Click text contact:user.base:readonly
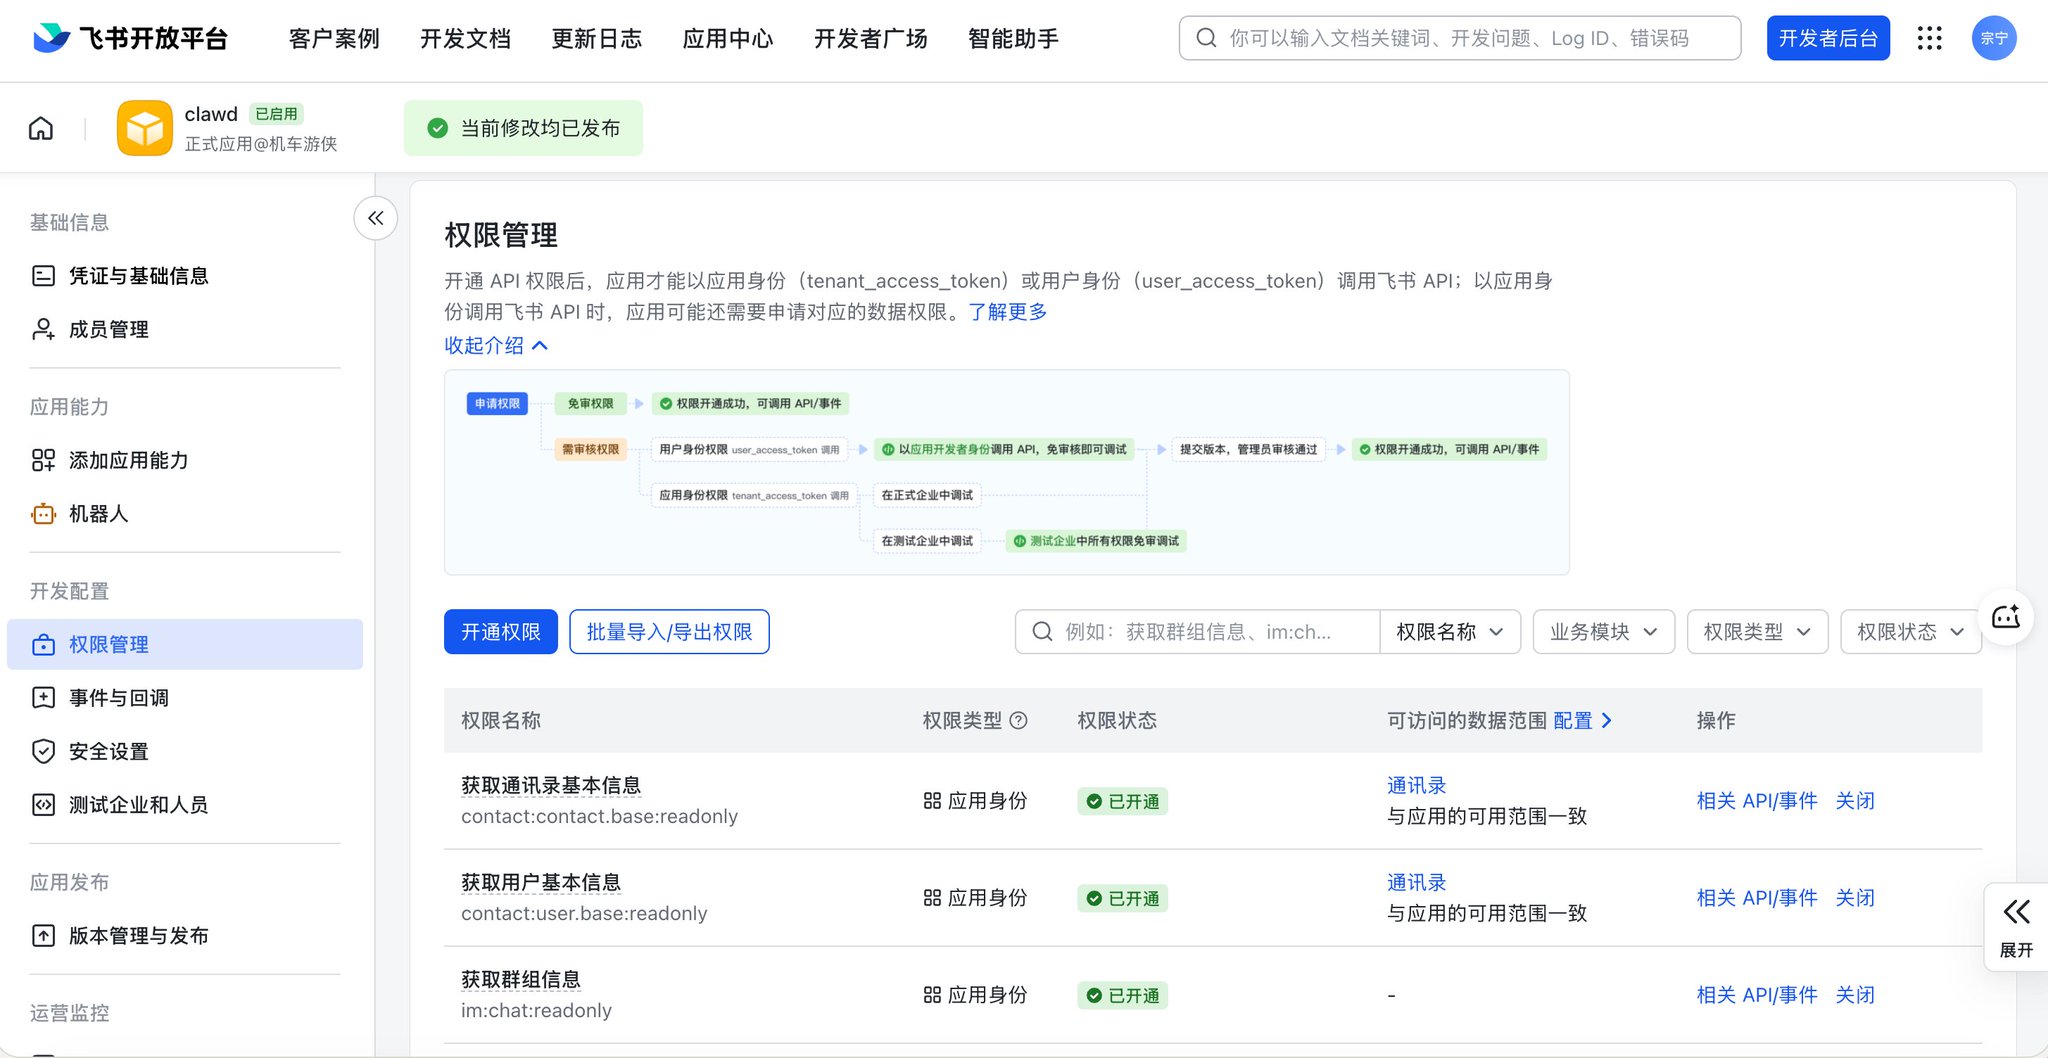 click(584, 913)
